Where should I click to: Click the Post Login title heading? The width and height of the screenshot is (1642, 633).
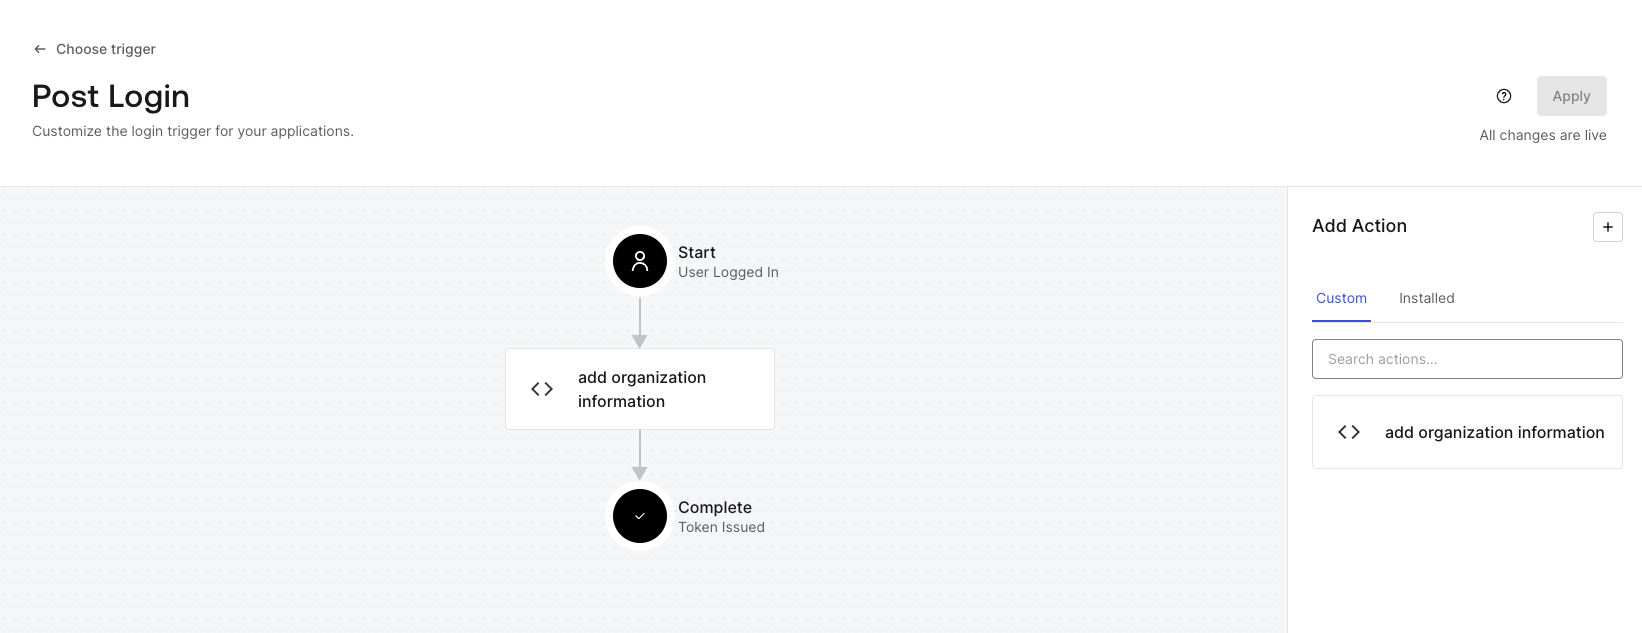(111, 96)
